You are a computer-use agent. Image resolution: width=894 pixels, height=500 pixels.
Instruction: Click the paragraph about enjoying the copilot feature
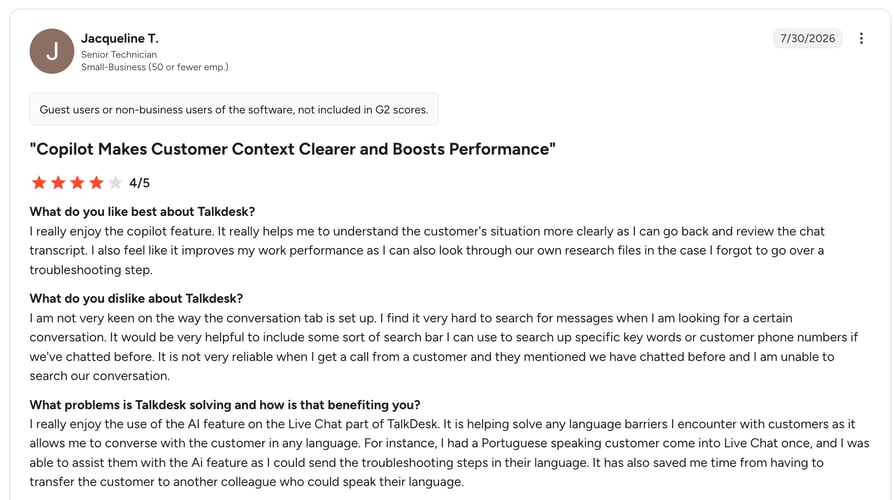coord(427,250)
